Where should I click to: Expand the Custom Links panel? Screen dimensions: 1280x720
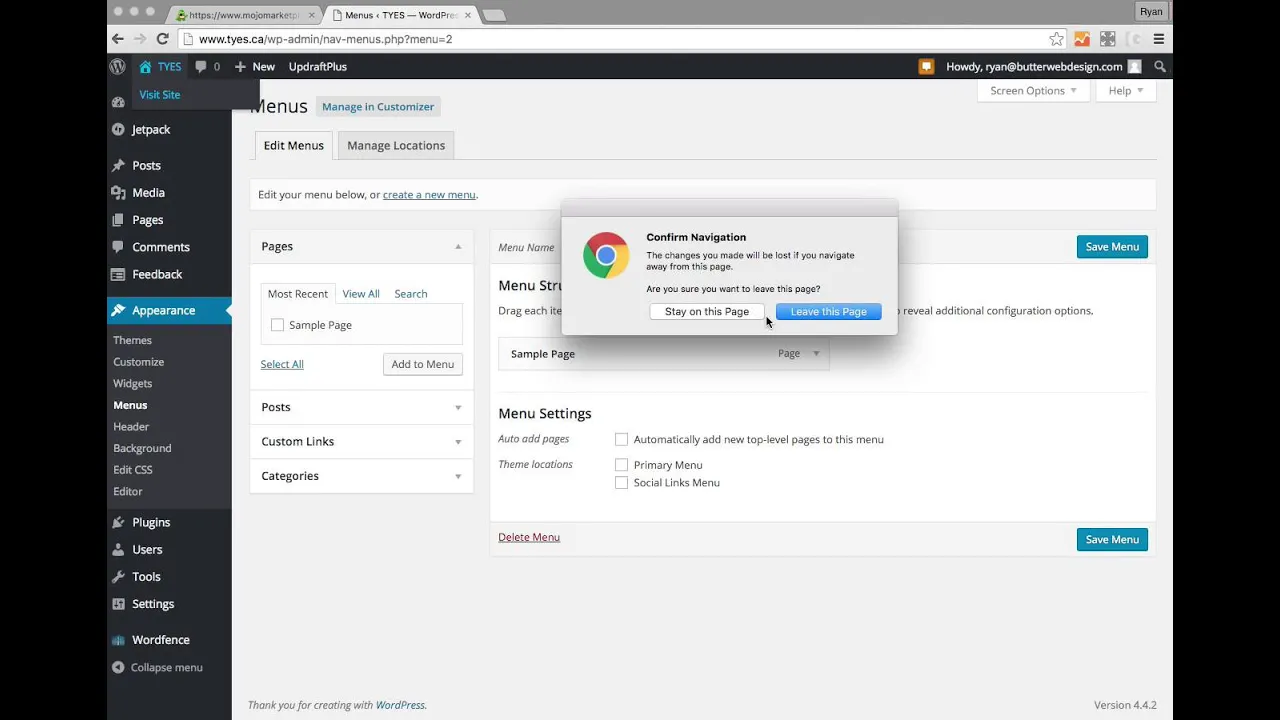(458, 442)
